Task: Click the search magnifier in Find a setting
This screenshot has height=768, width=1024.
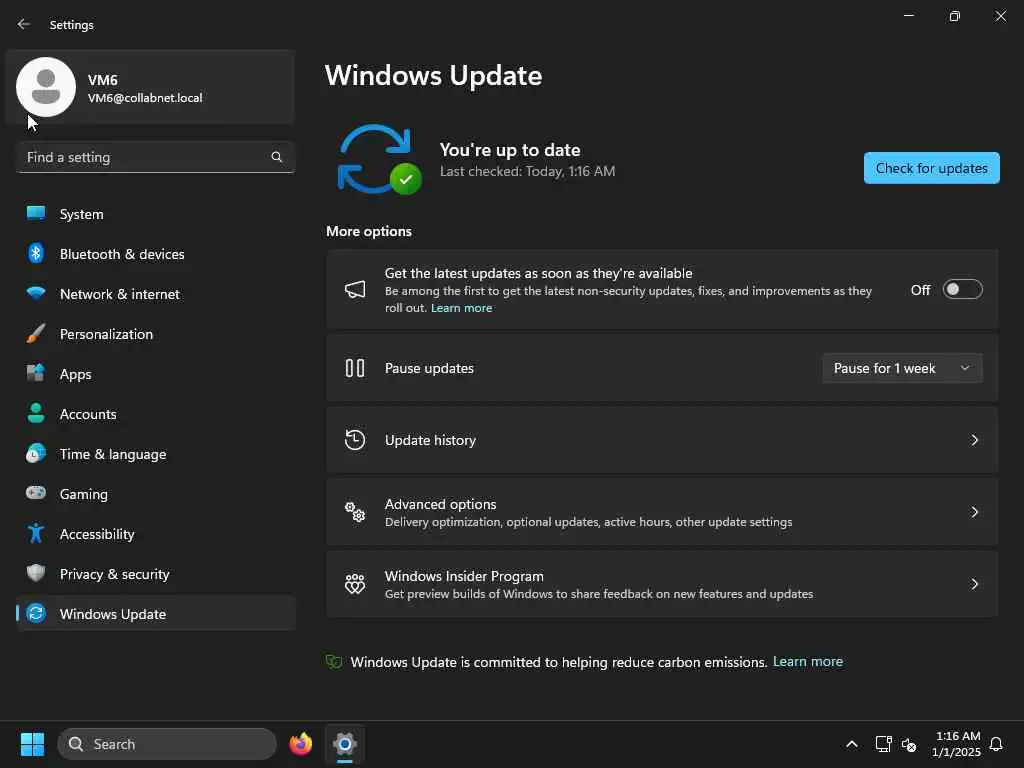Action: (276, 157)
